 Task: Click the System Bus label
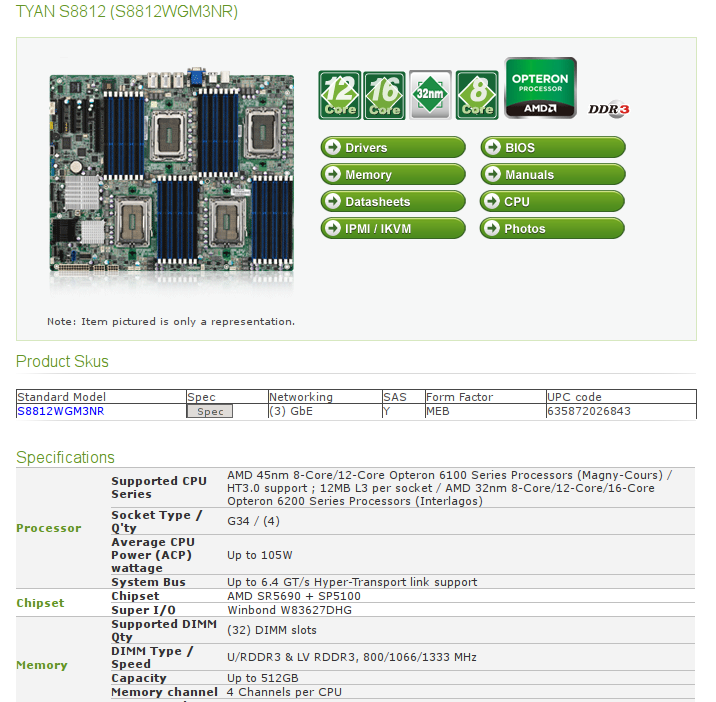[x=148, y=582]
